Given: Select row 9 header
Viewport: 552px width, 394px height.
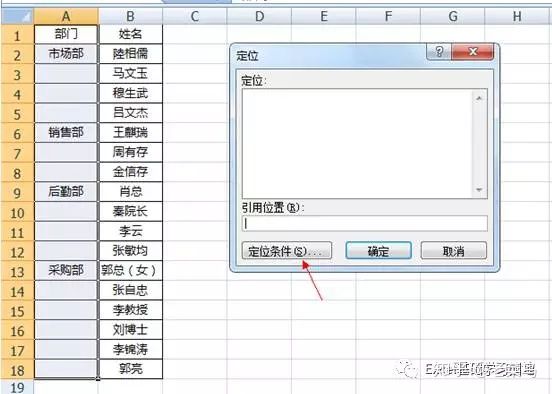Looking at the screenshot, I should pos(18,192).
